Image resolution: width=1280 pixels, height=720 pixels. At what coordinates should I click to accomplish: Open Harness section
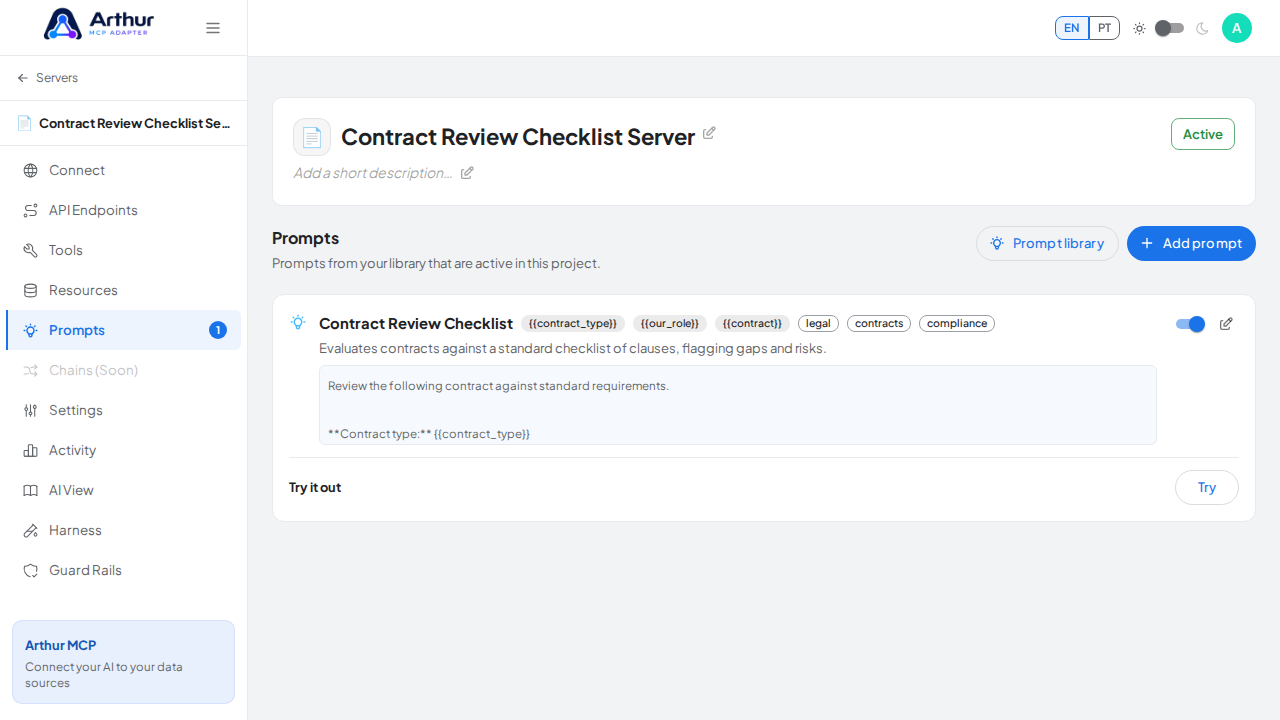pos(123,530)
